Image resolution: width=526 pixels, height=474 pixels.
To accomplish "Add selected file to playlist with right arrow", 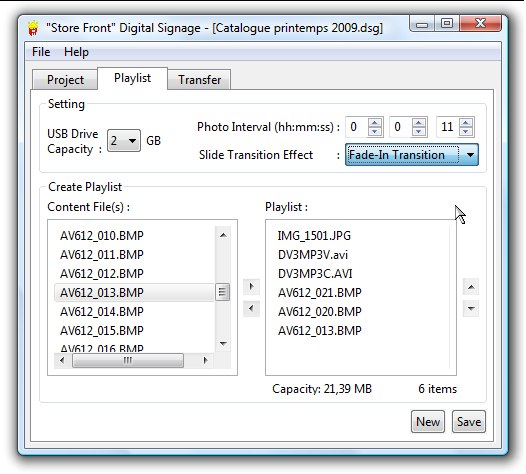I will point(252,287).
